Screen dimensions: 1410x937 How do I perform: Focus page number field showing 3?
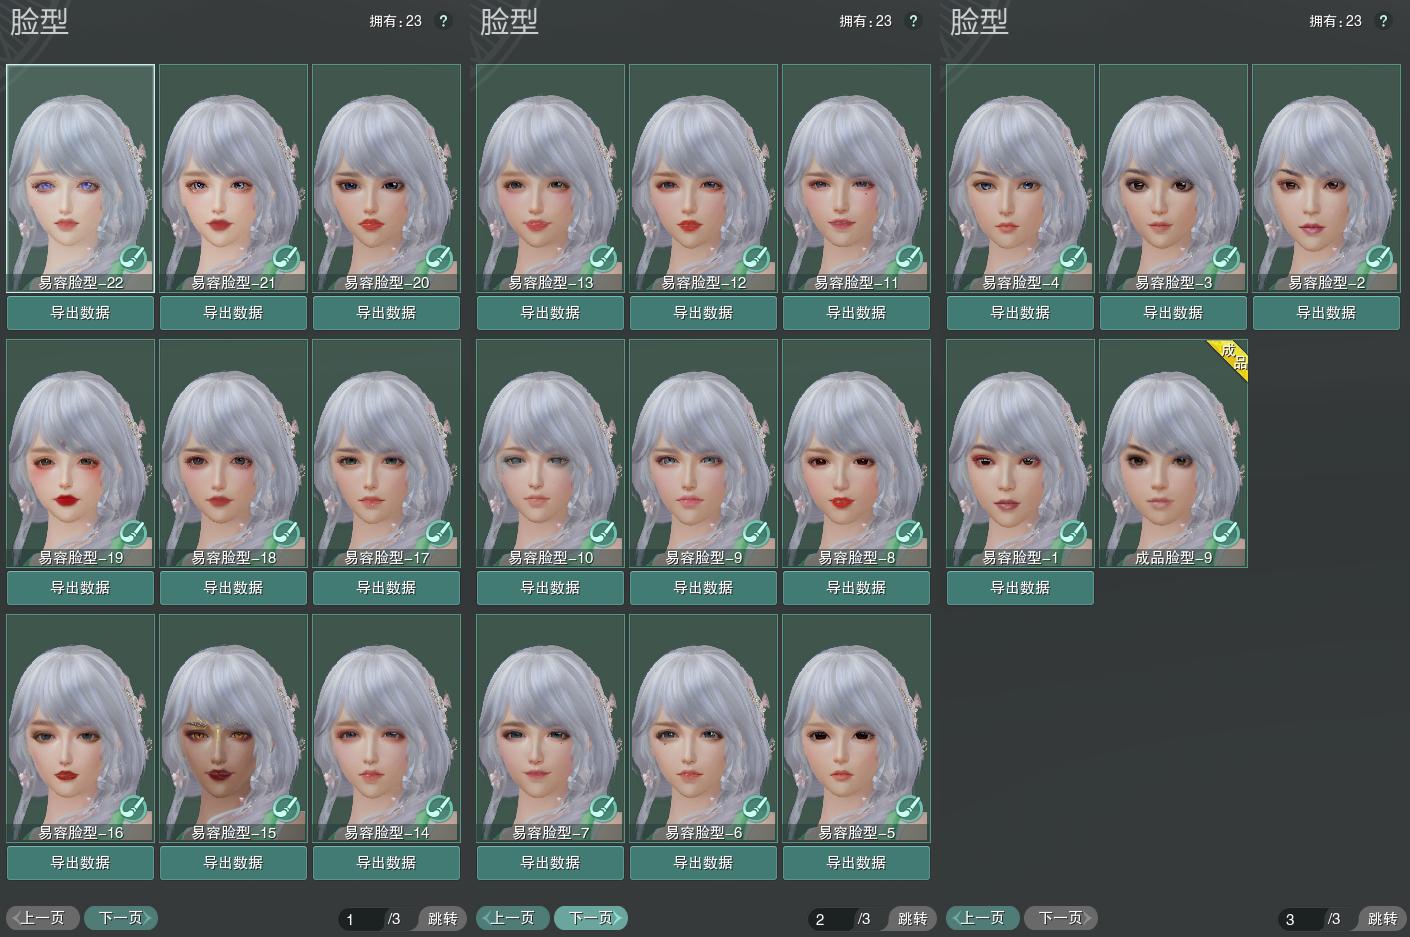coord(1302,919)
